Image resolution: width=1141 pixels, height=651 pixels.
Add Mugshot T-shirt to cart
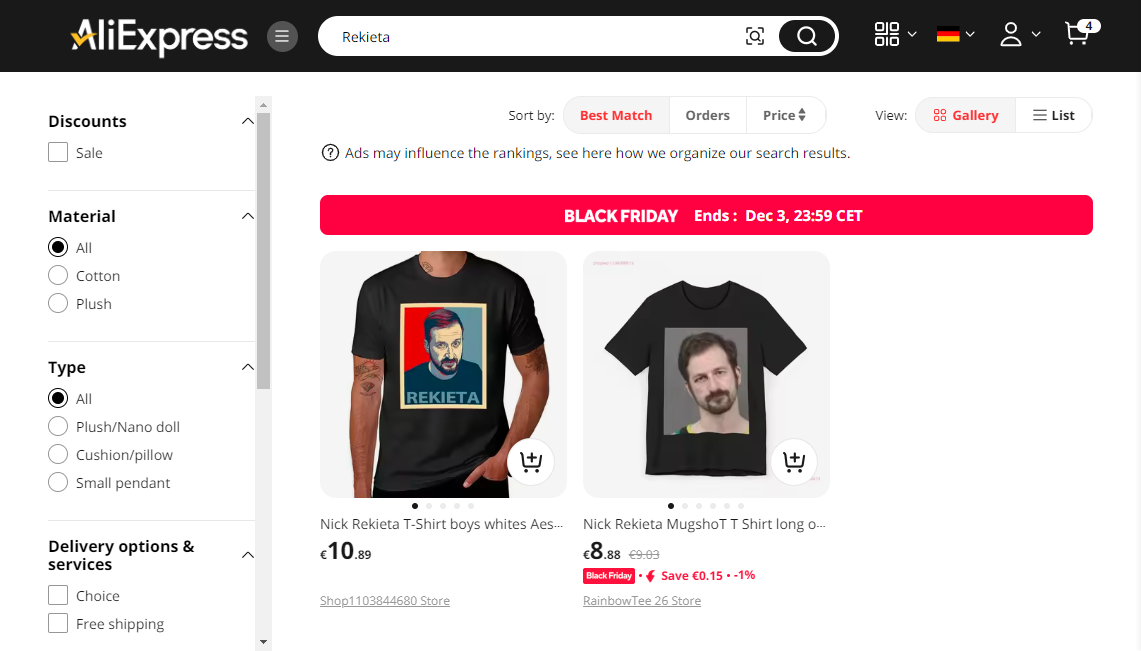(794, 461)
